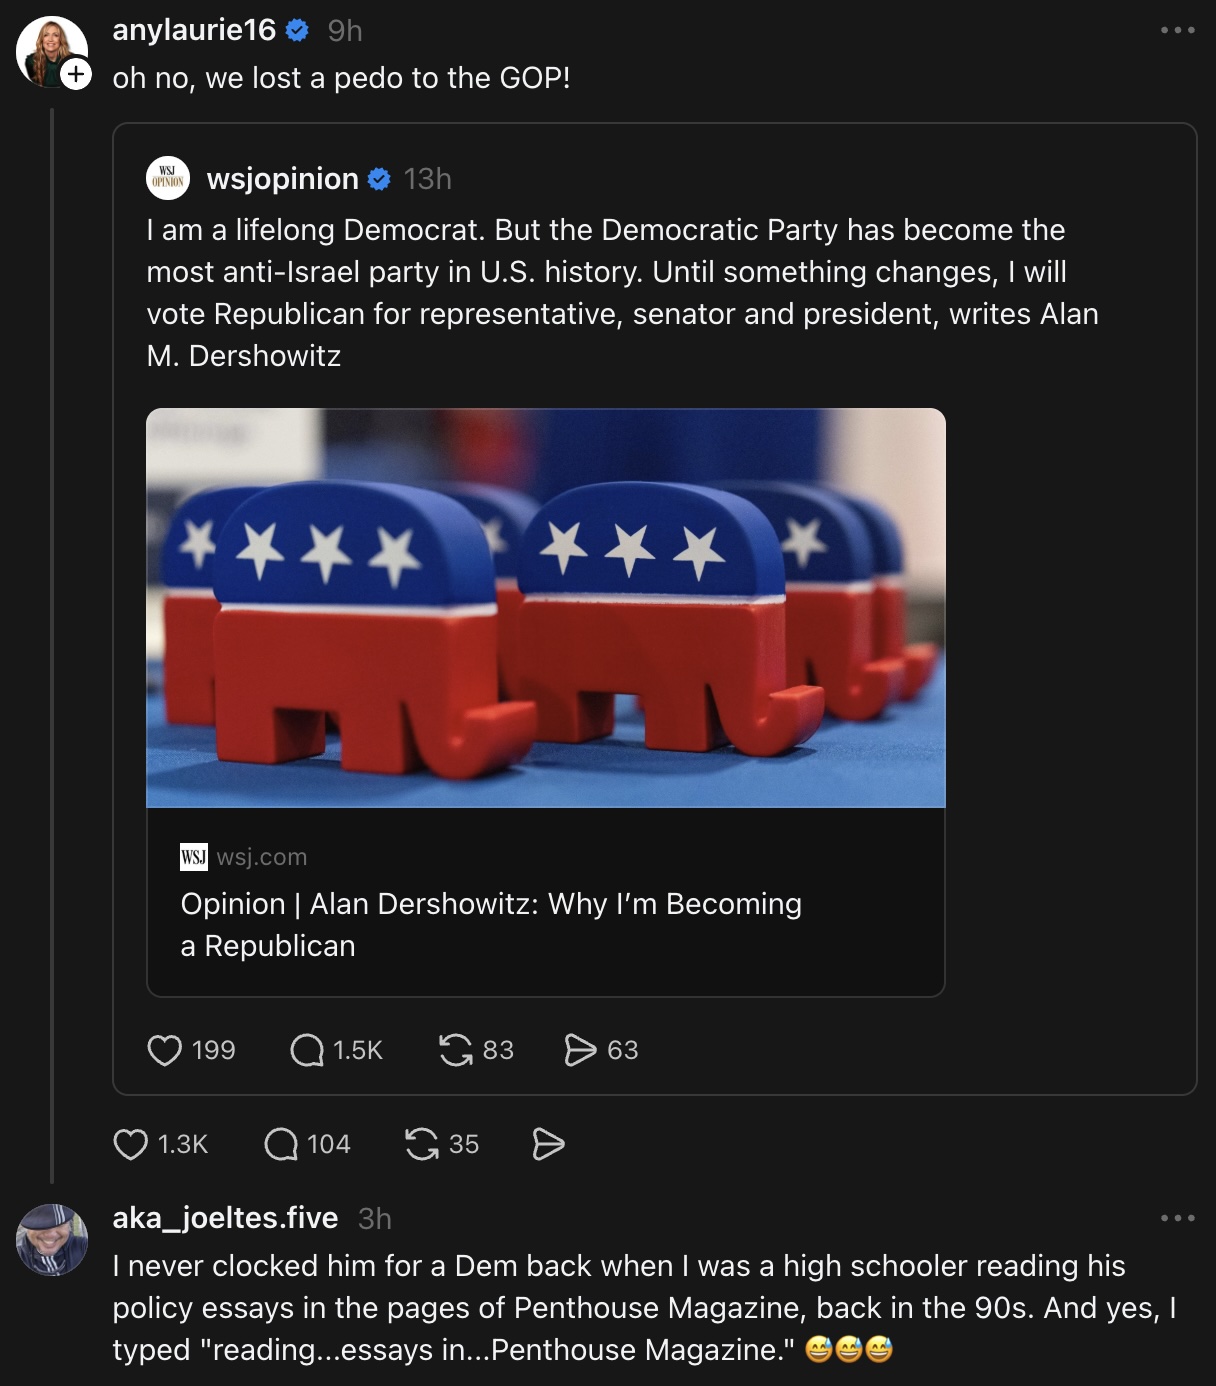Open comments on the quoted wsjopinion post
Viewport: 1216px width, 1386px height.
(x=307, y=1050)
